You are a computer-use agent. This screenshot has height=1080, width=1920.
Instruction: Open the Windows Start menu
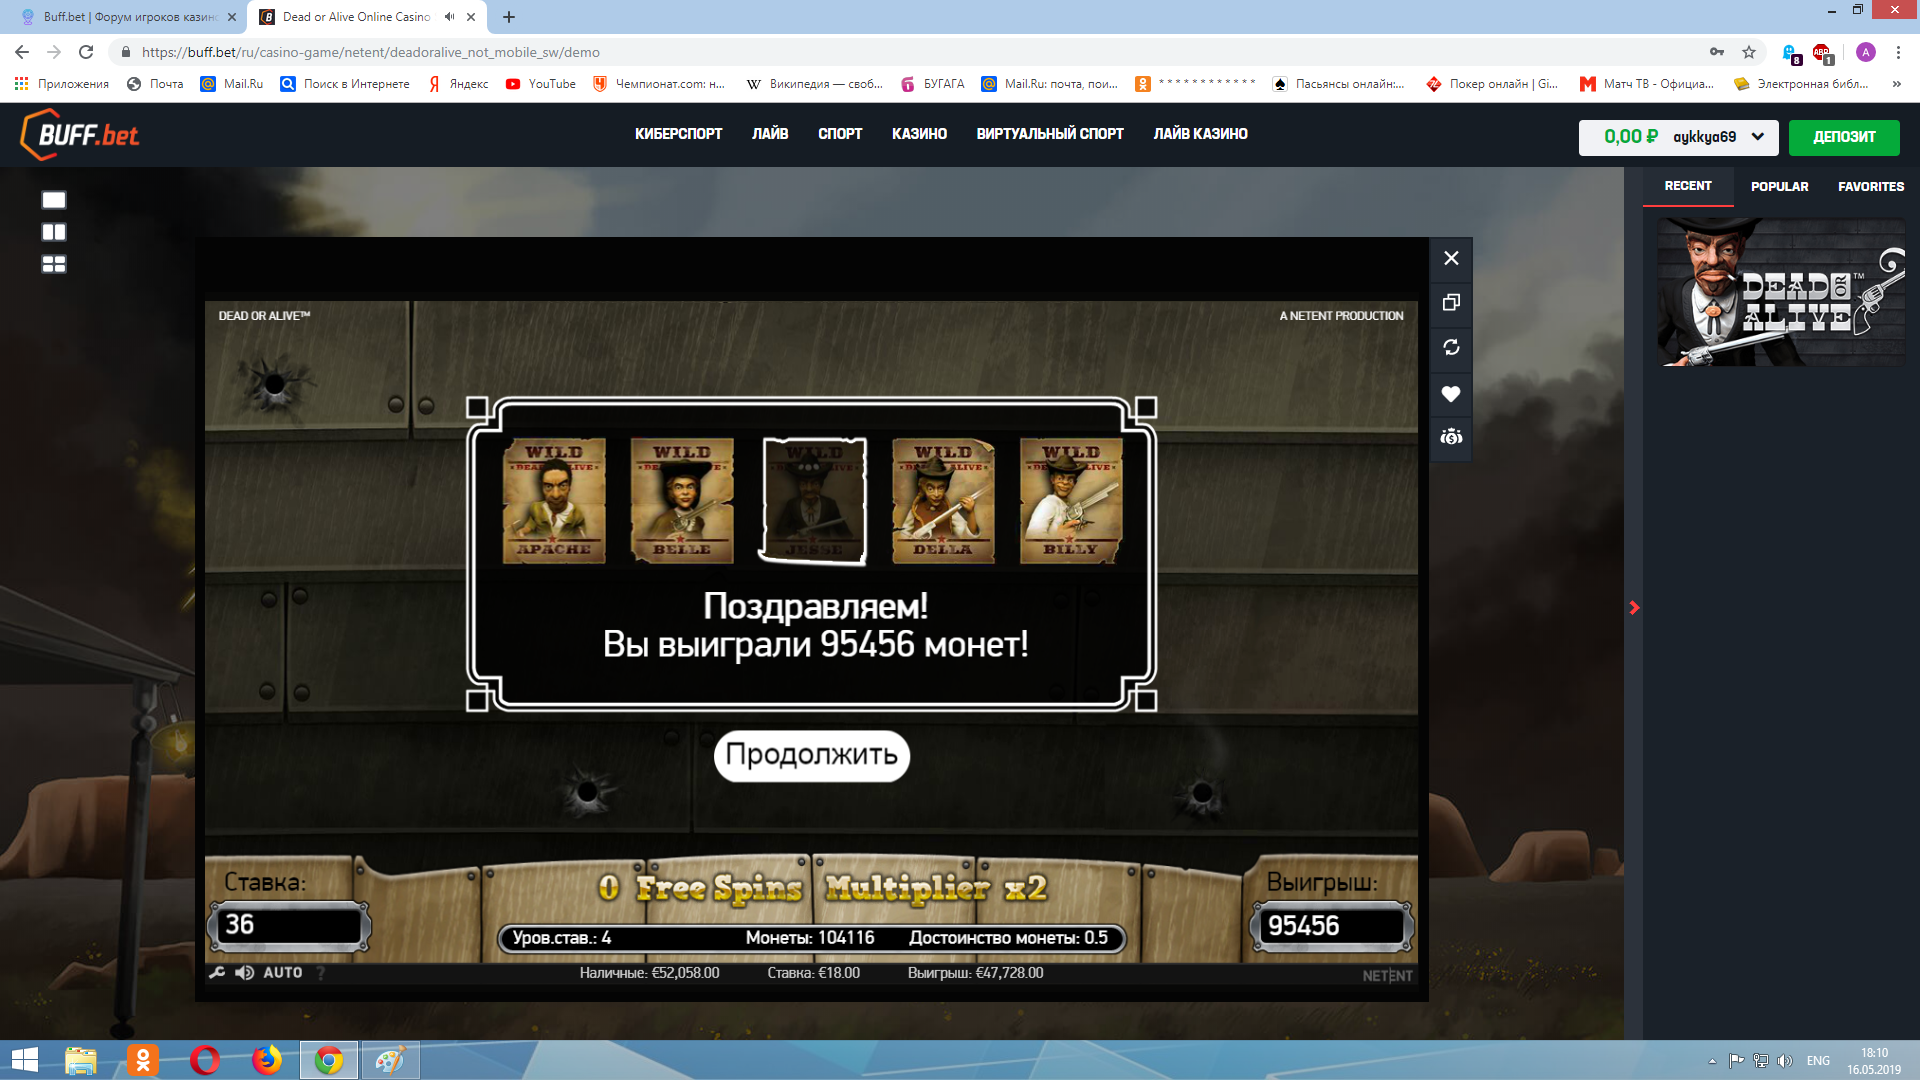tap(24, 1060)
